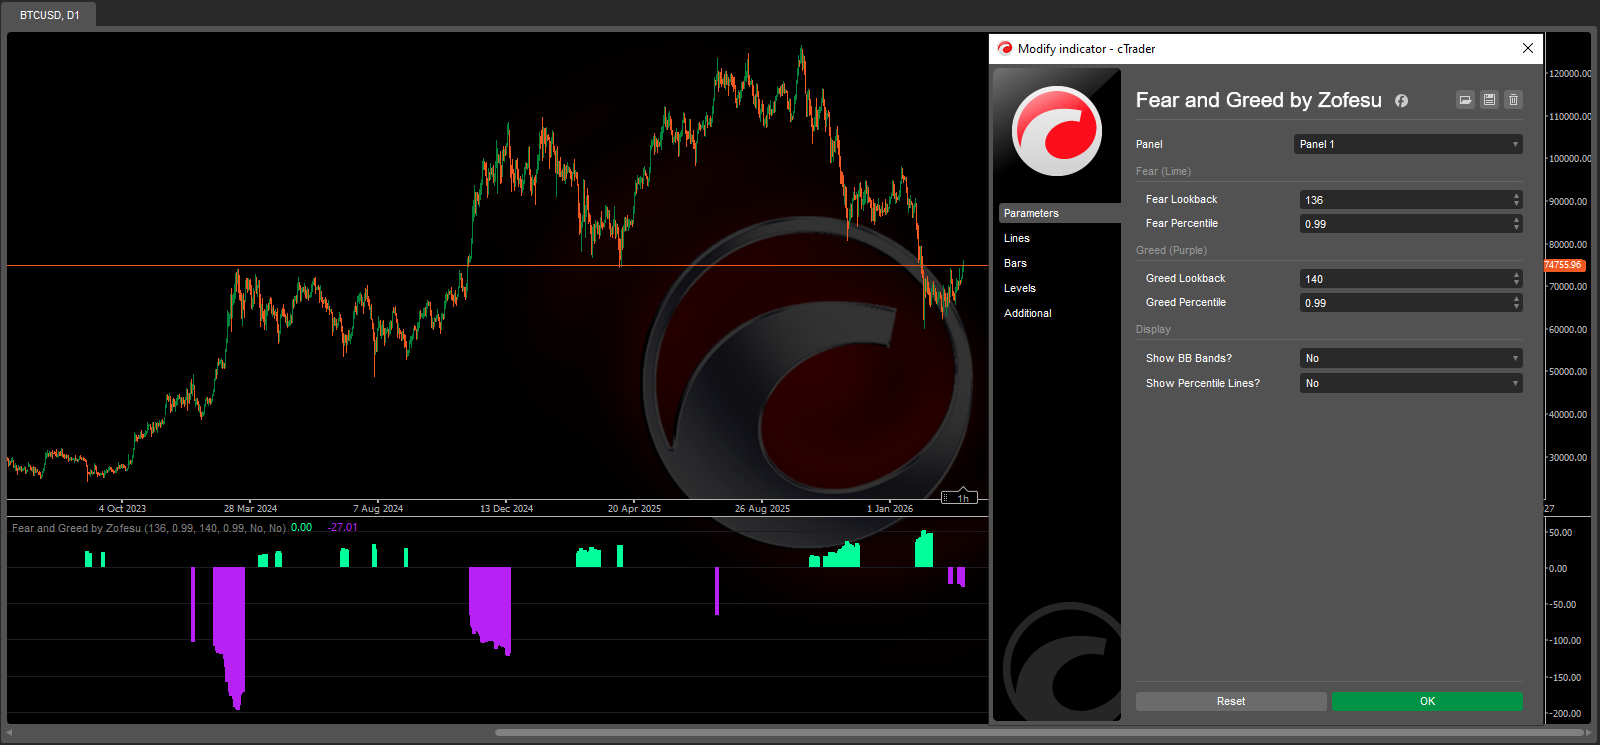This screenshot has height=745, width=1600.
Task: Click the horizontal chart scrollbar
Action: pos(1040,733)
